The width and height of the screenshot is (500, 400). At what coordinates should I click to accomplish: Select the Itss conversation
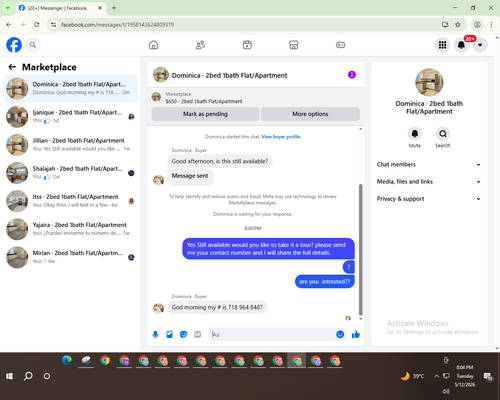(x=70, y=201)
